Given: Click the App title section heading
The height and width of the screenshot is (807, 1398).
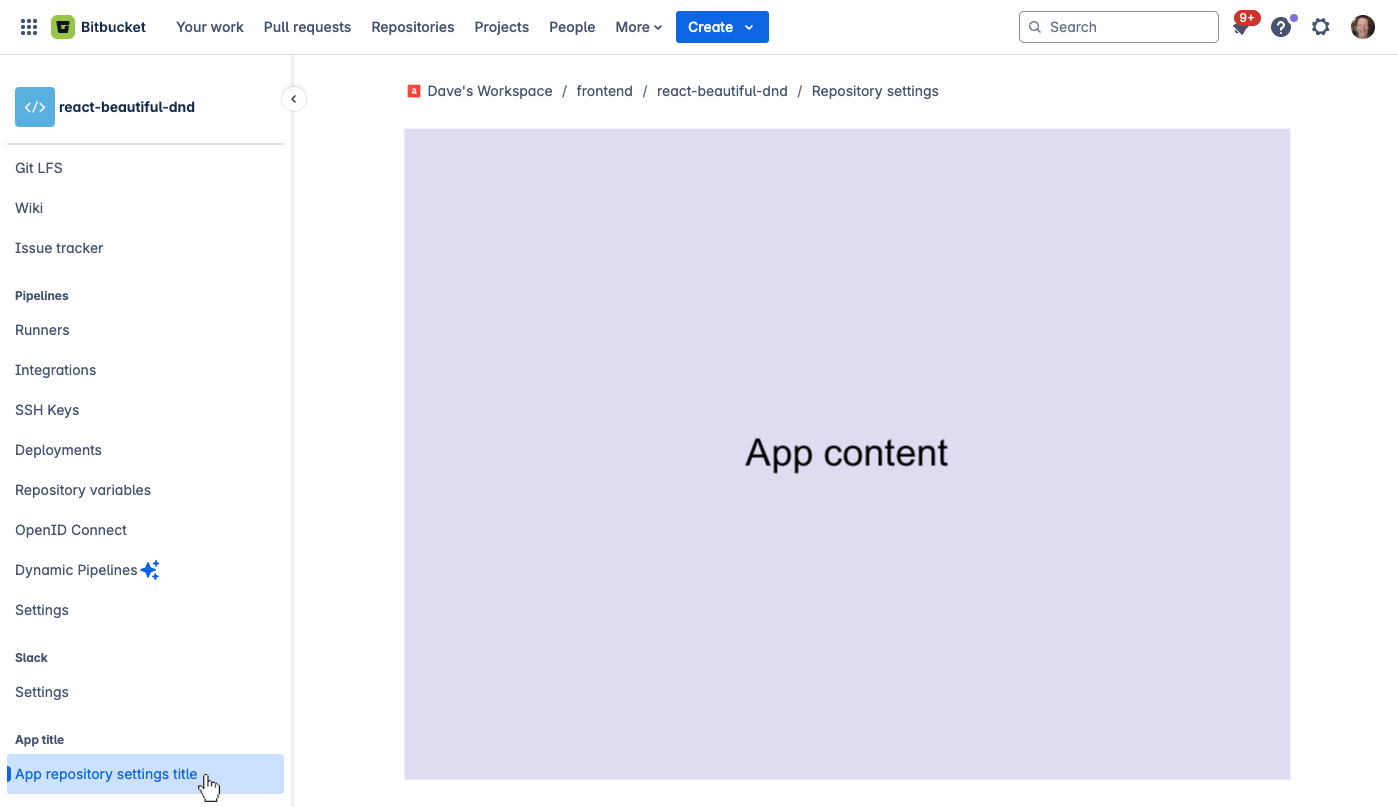Looking at the screenshot, I should (x=39, y=740).
